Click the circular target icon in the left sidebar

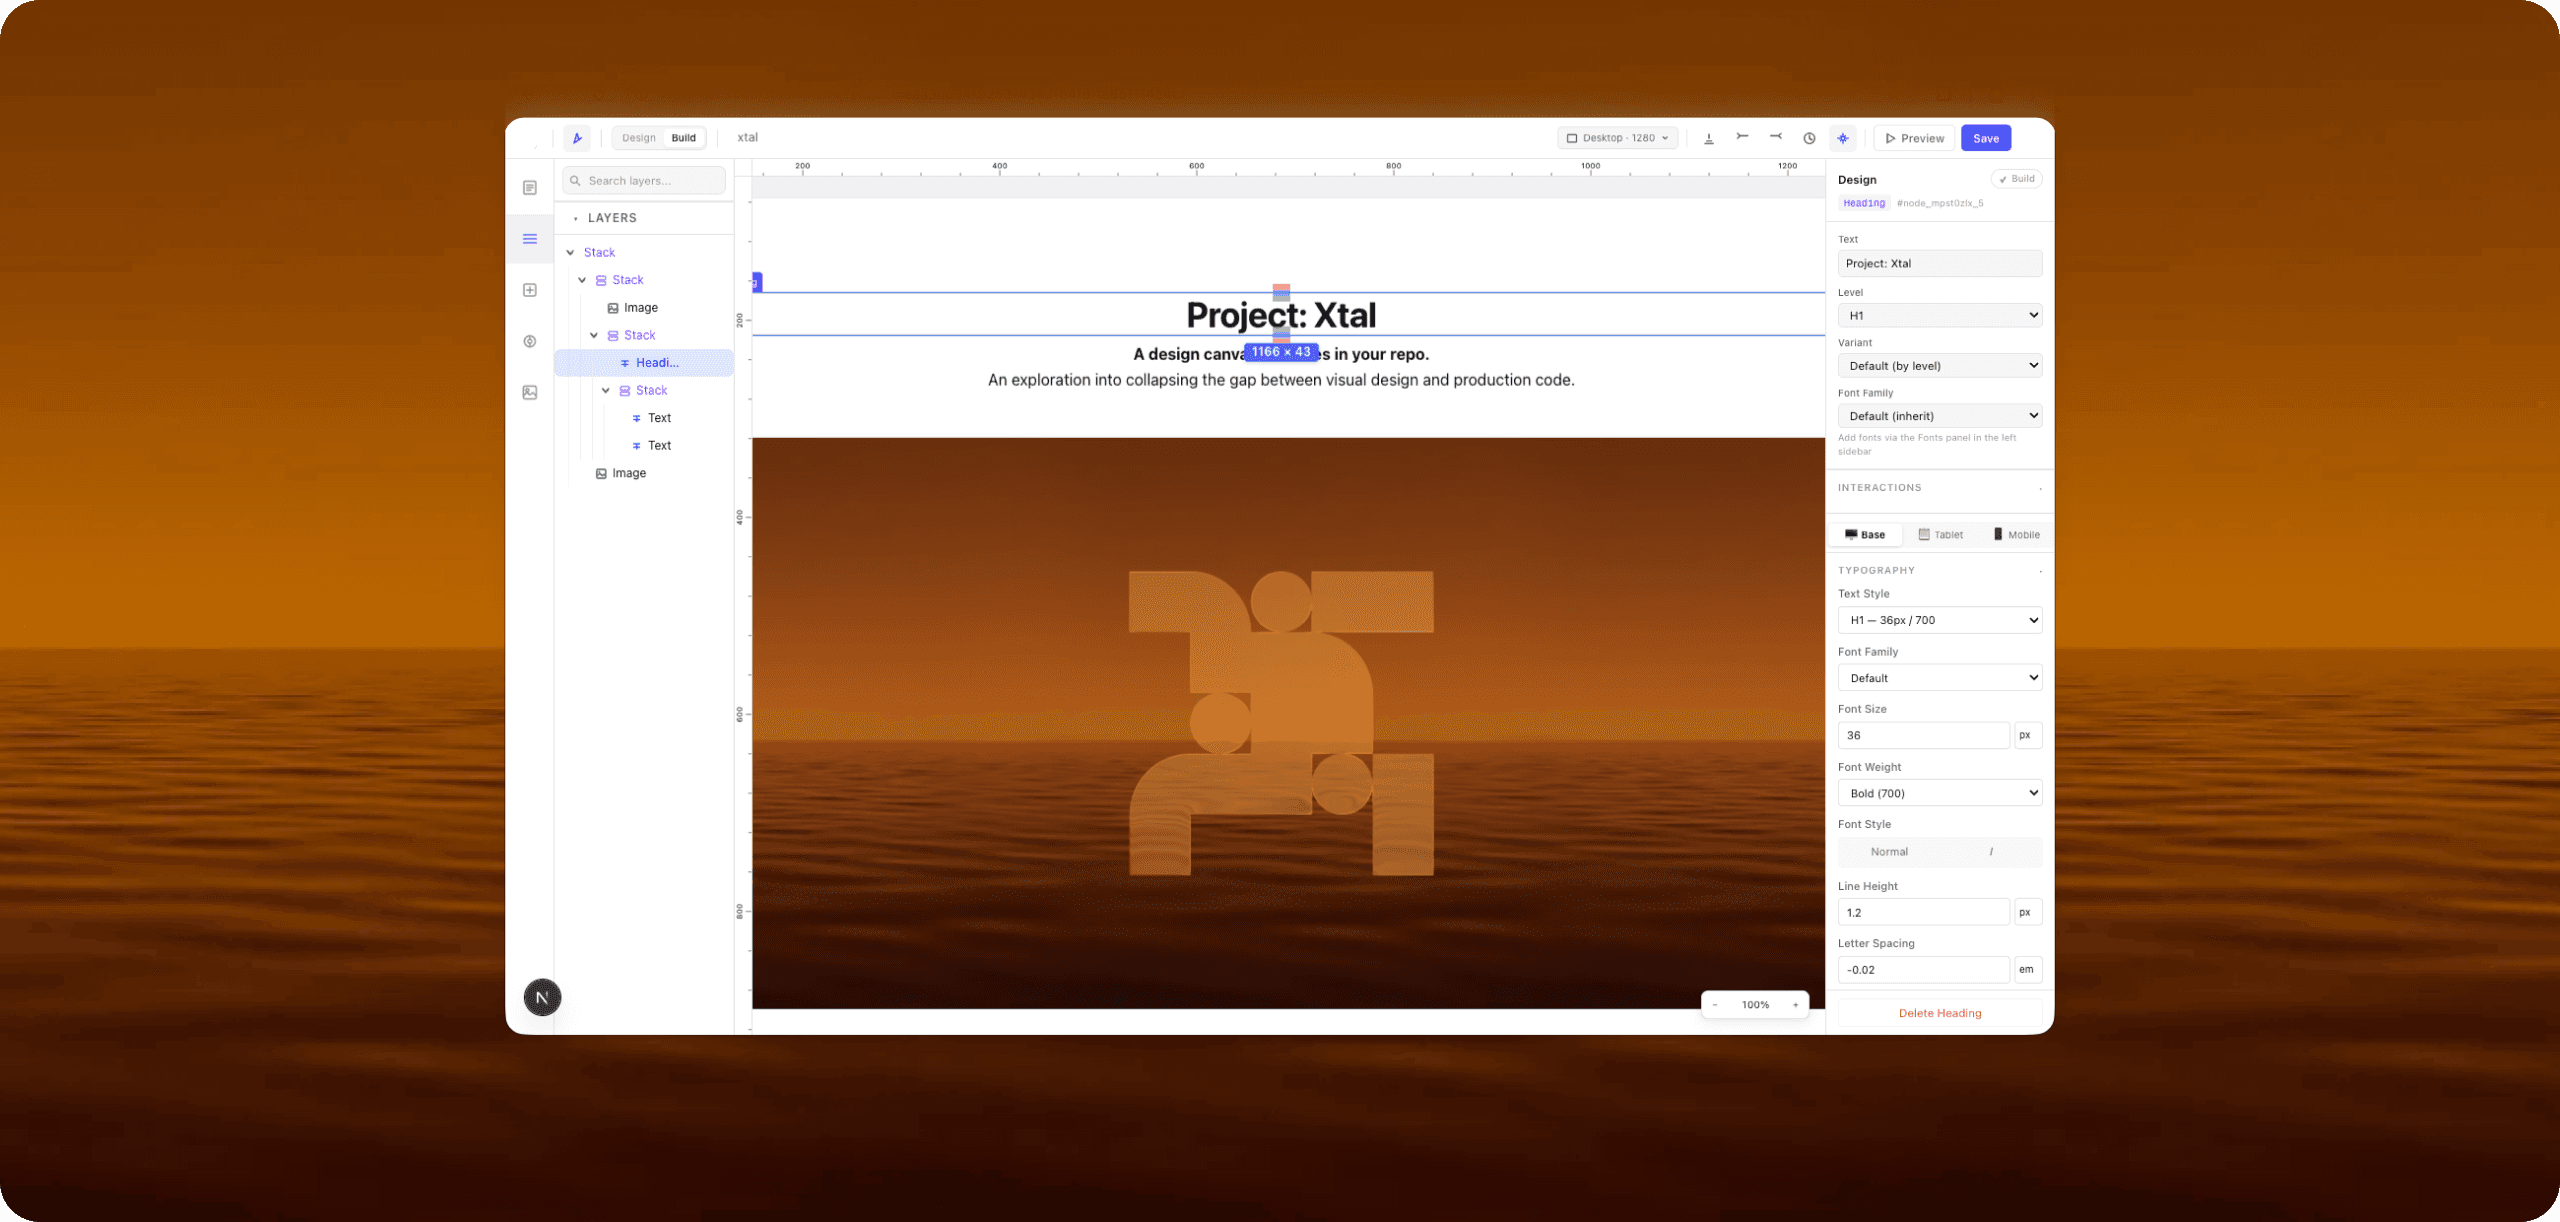click(x=530, y=341)
